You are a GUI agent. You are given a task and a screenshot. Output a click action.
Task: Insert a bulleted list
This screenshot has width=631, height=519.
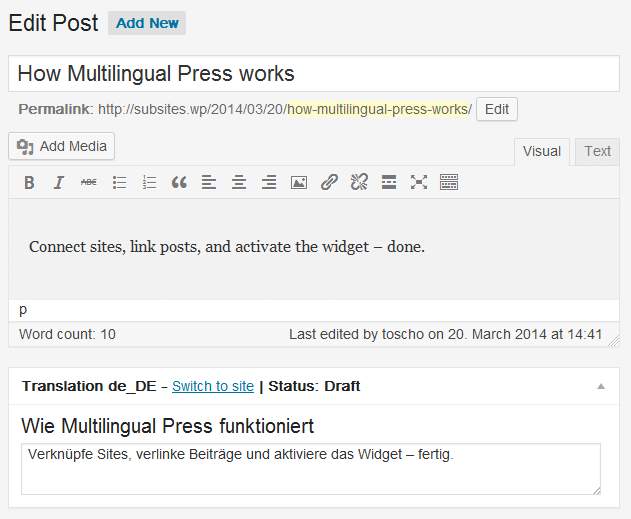119,182
